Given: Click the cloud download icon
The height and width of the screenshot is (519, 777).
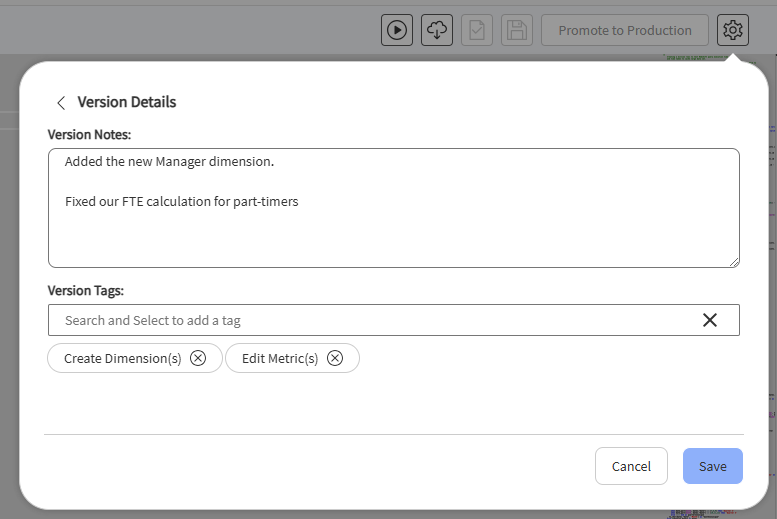Looking at the screenshot, I should pyautogui.click(x=437, y=30).
